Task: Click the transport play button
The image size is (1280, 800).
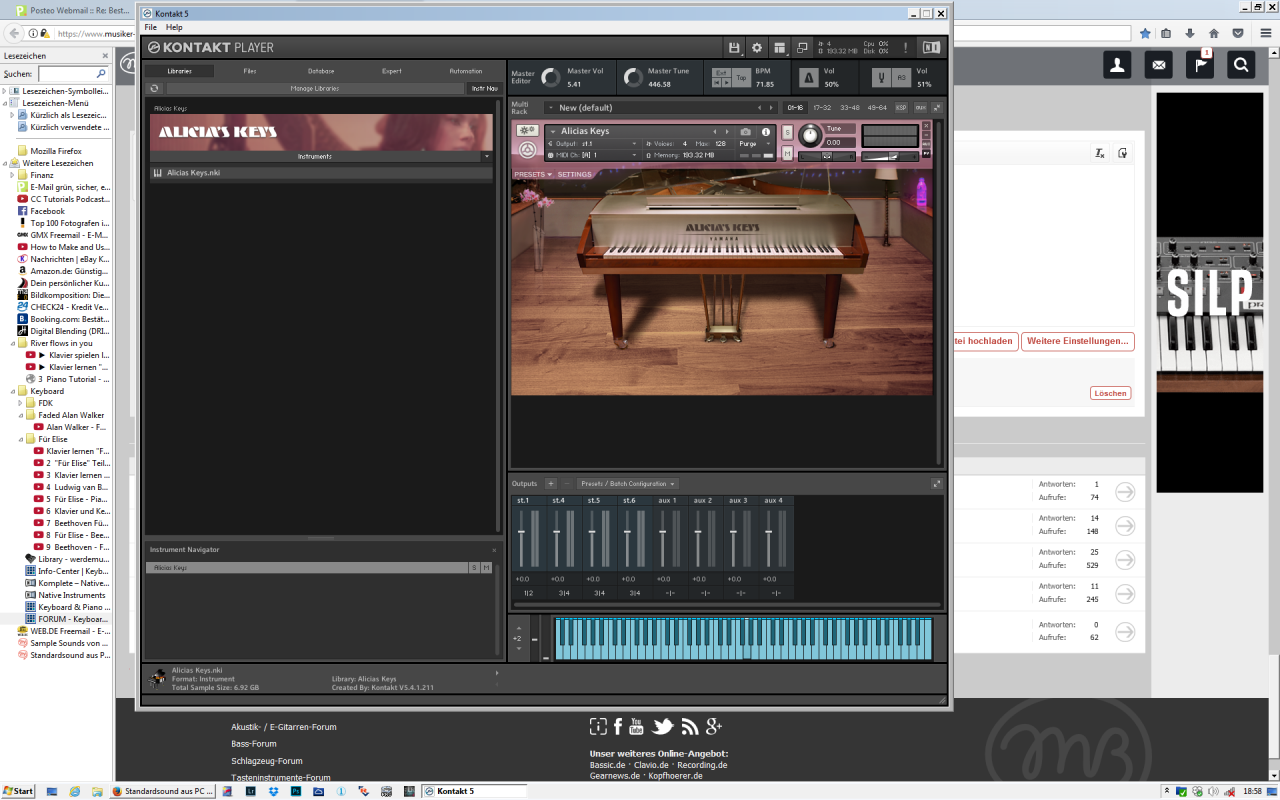Action: (x=727, y=83)
